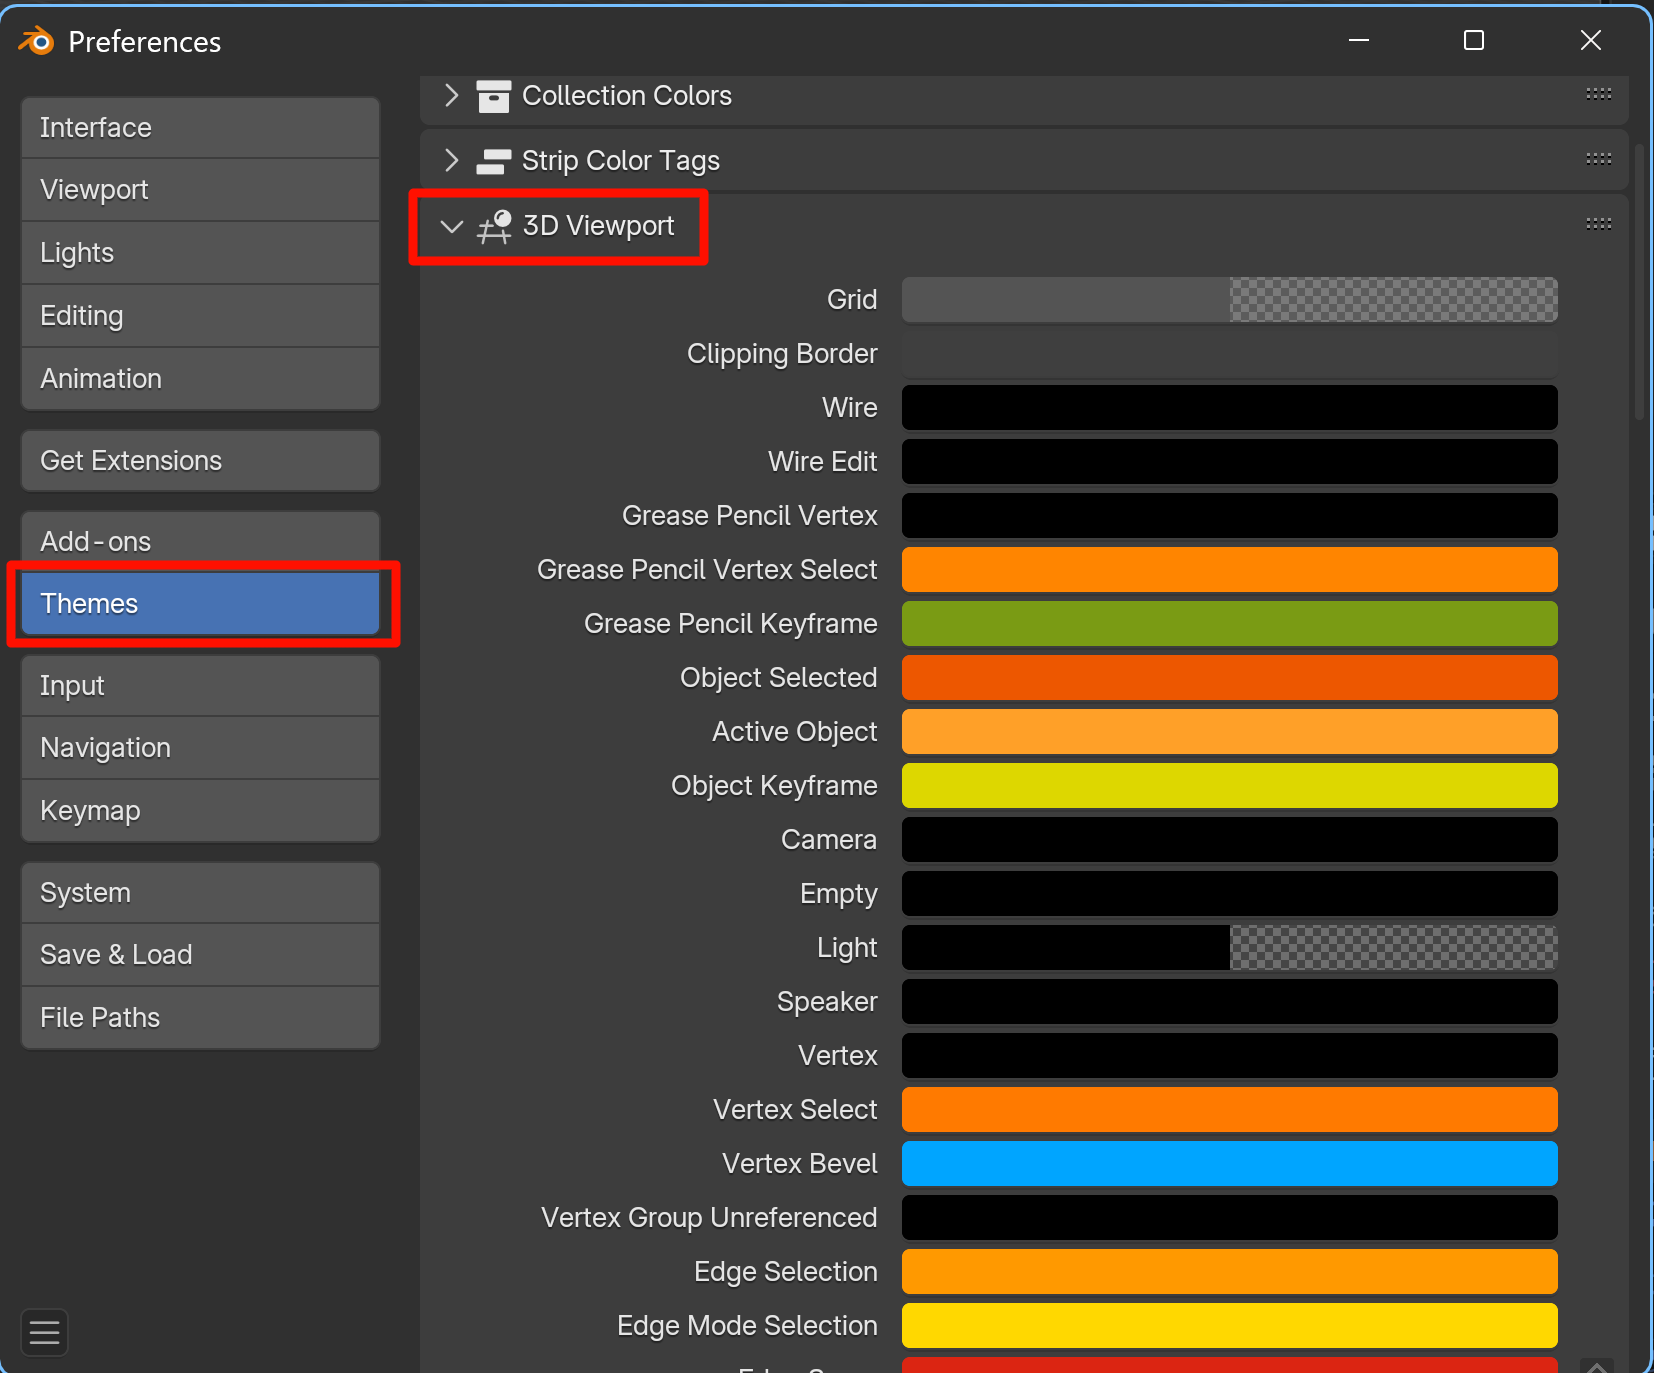1654x1373 pixels.
Task: Grab the Collection Colors panel drag handle
Action: click(1598, 94)
